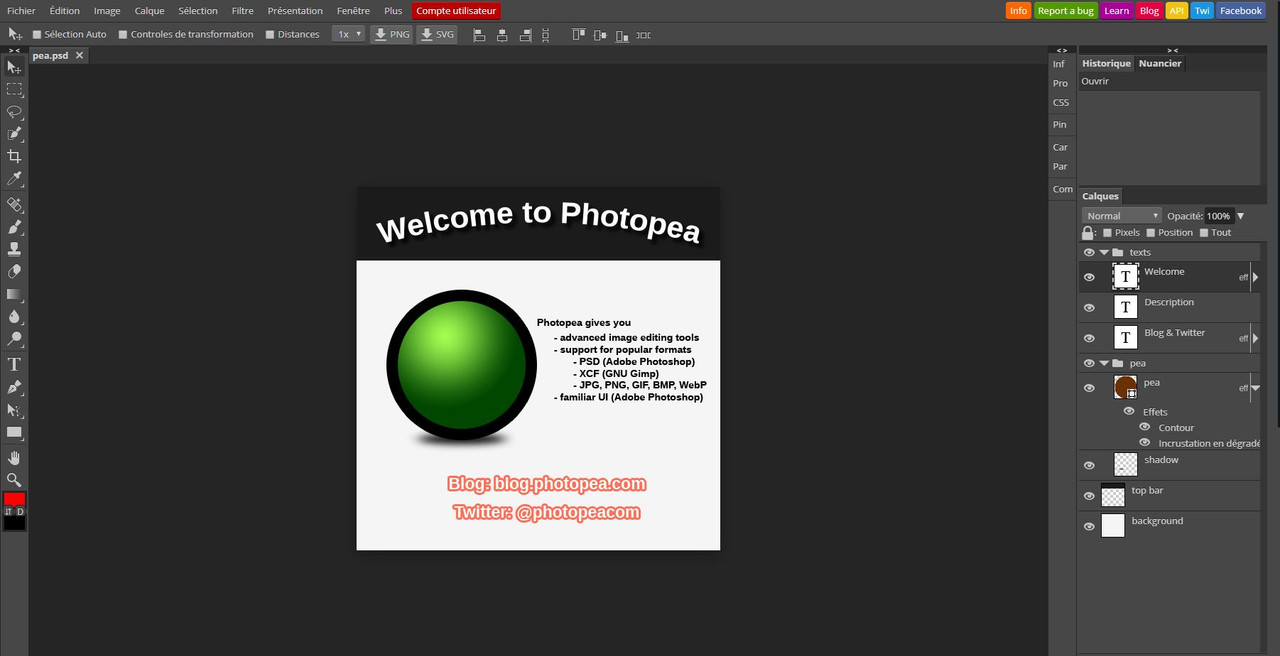Switch to the Historique tab

coord(1107,63)
